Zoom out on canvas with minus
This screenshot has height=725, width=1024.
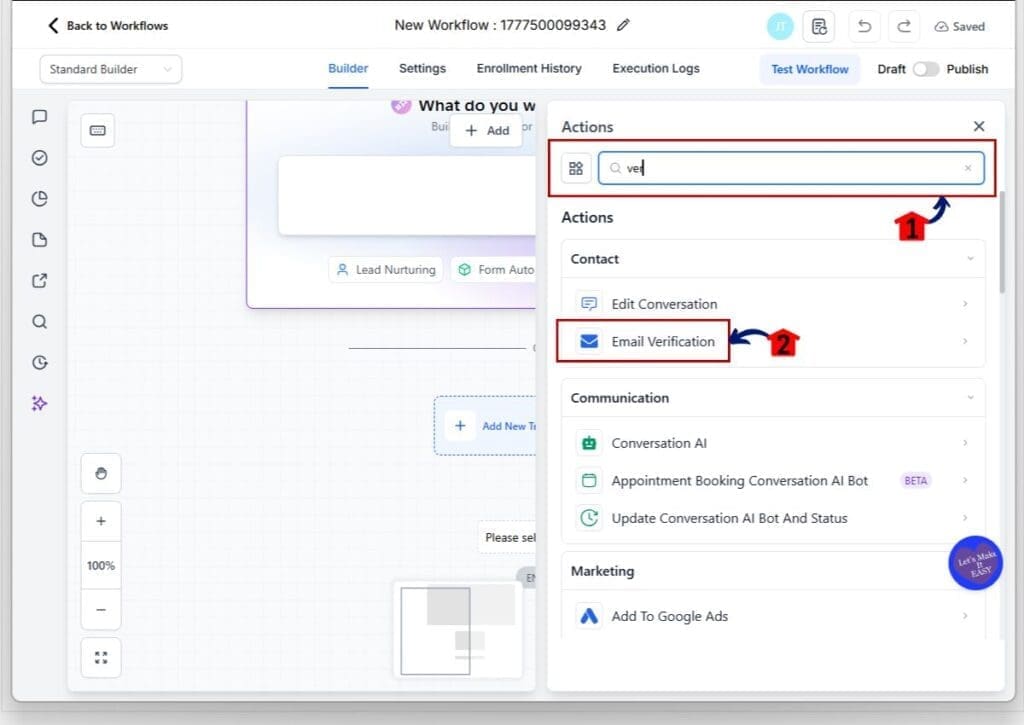click(x=101, y=610)
